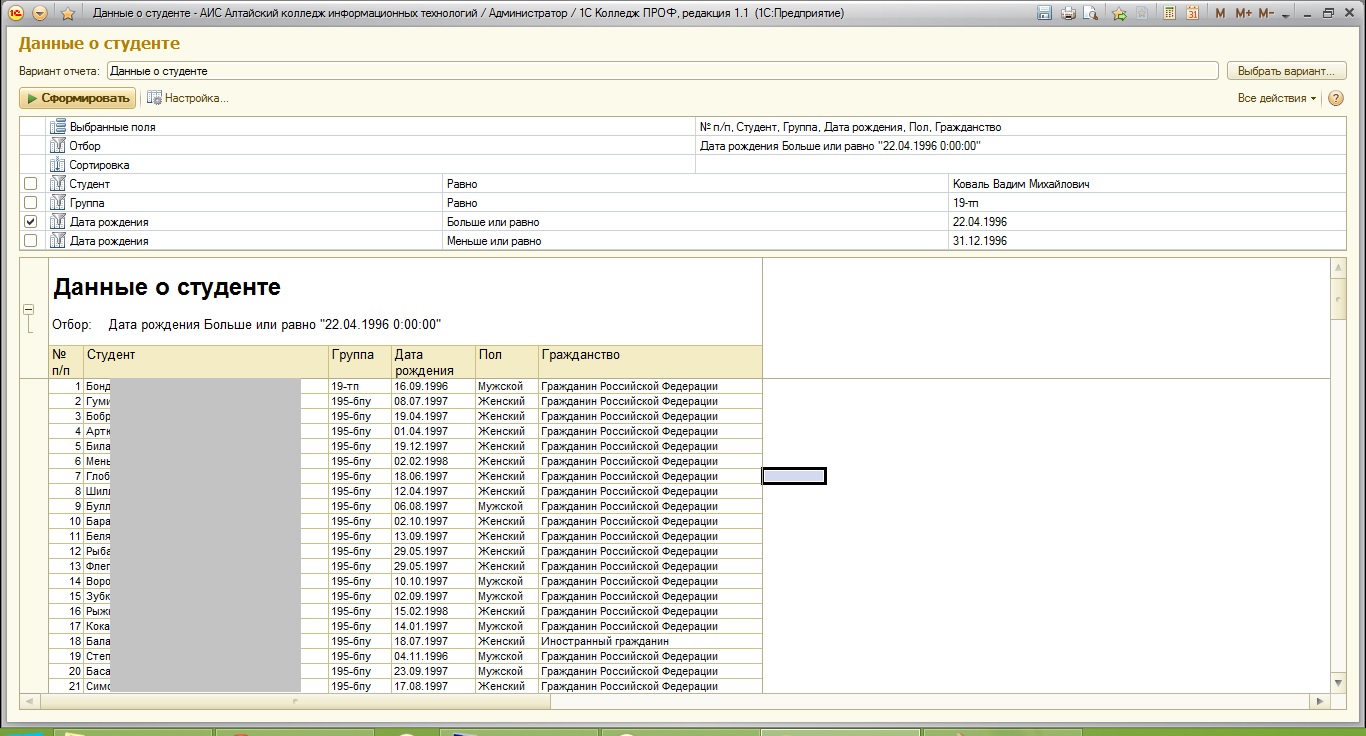This screenshot has height=736, width=1366.
Task: Click the report scroll up arrow
Action: click(1338, 267)
